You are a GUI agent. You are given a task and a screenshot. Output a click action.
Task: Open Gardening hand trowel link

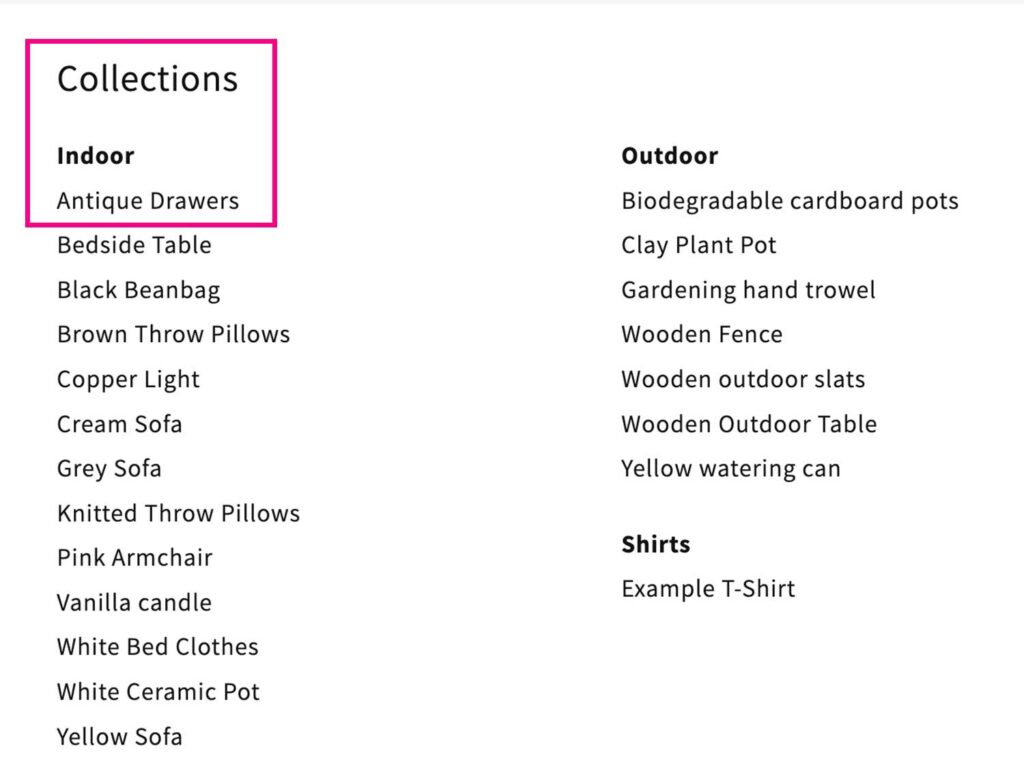[x=748, y=290]
